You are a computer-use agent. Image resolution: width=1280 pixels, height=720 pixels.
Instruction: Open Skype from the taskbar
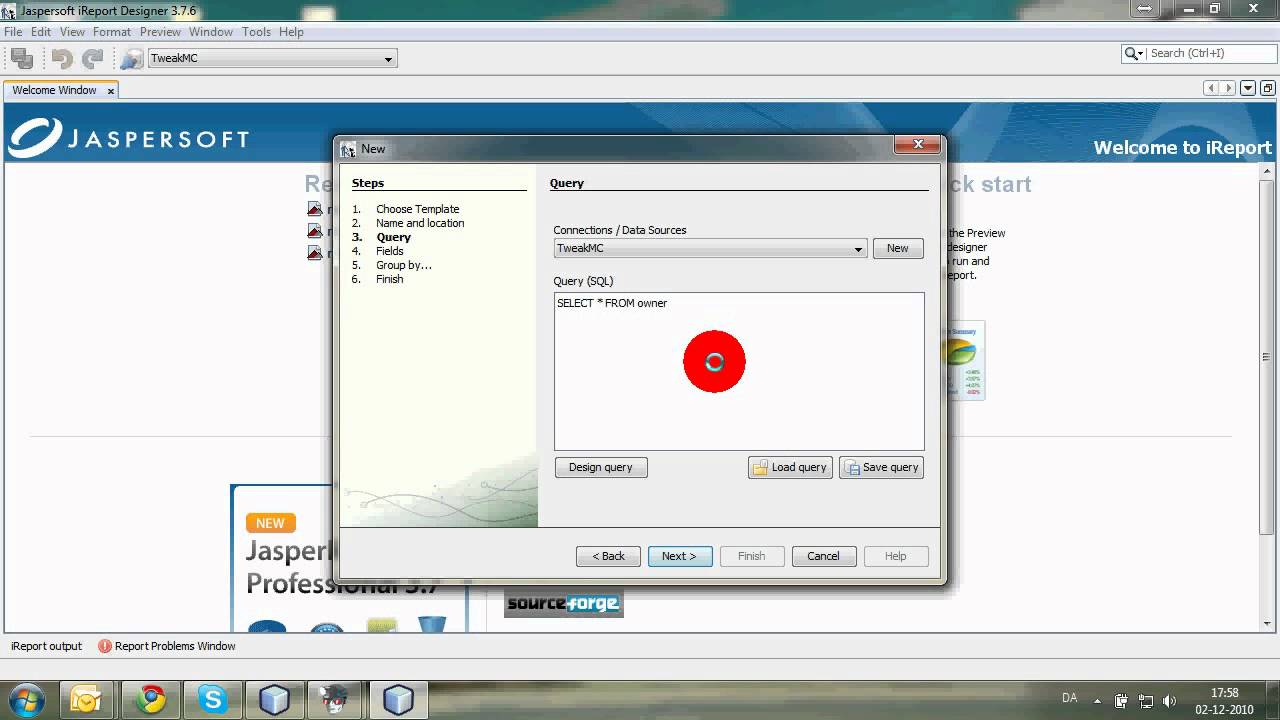click(x=213, y=700)
